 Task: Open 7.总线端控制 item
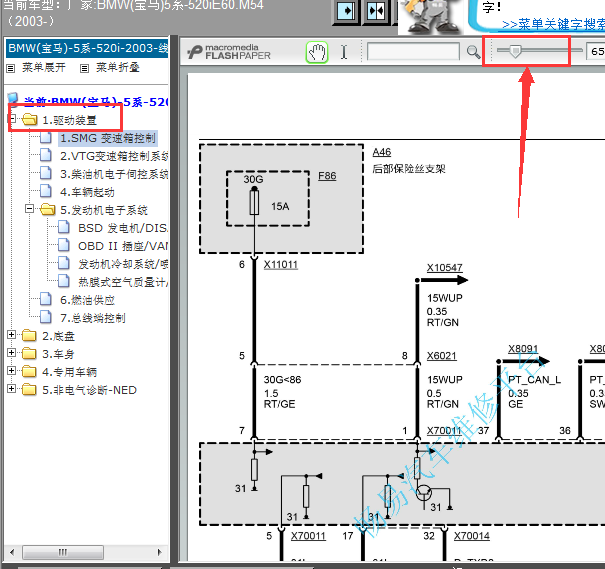[x=93, y=318]
